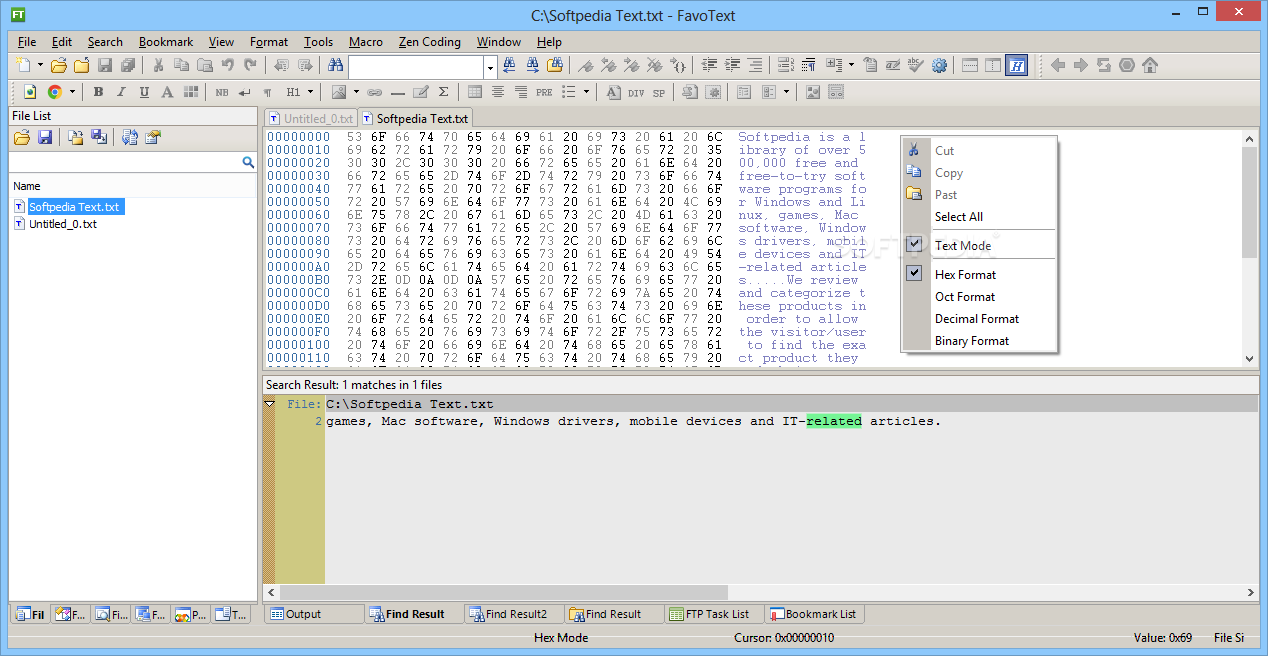Screen dimensions: 1268x656
Task: Click the hex editor scroll down arrow
Action: click(x=1250, y=358)
